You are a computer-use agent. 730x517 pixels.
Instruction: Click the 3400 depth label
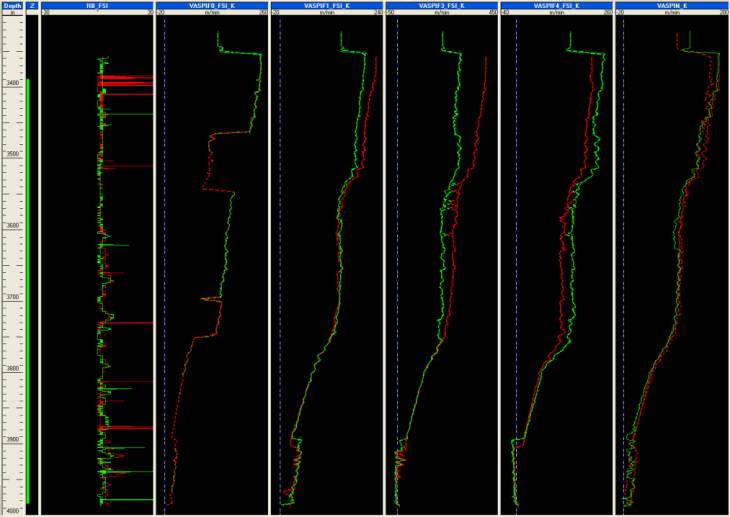[13, 83]
